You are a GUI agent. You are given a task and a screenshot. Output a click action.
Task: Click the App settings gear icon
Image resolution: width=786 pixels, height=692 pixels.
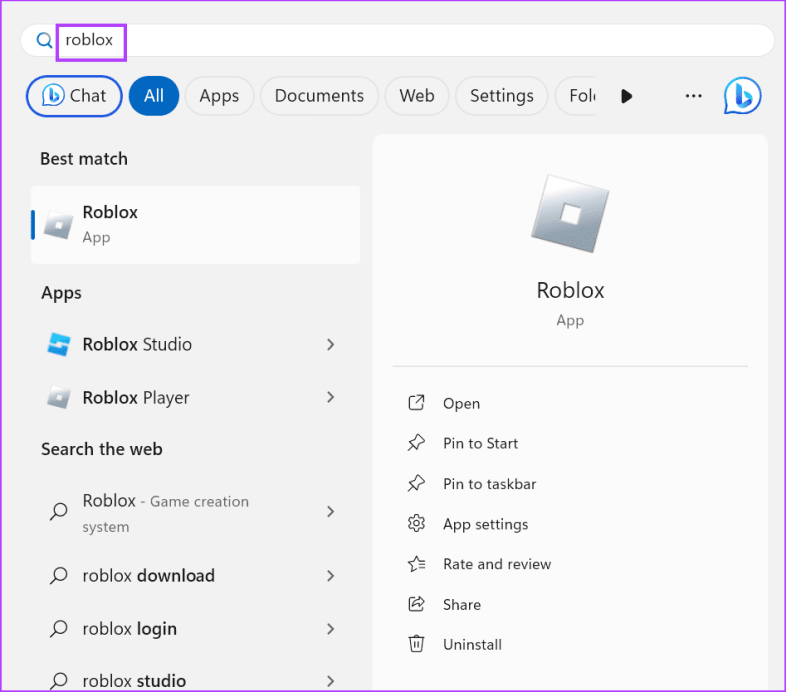coord(417,524)
